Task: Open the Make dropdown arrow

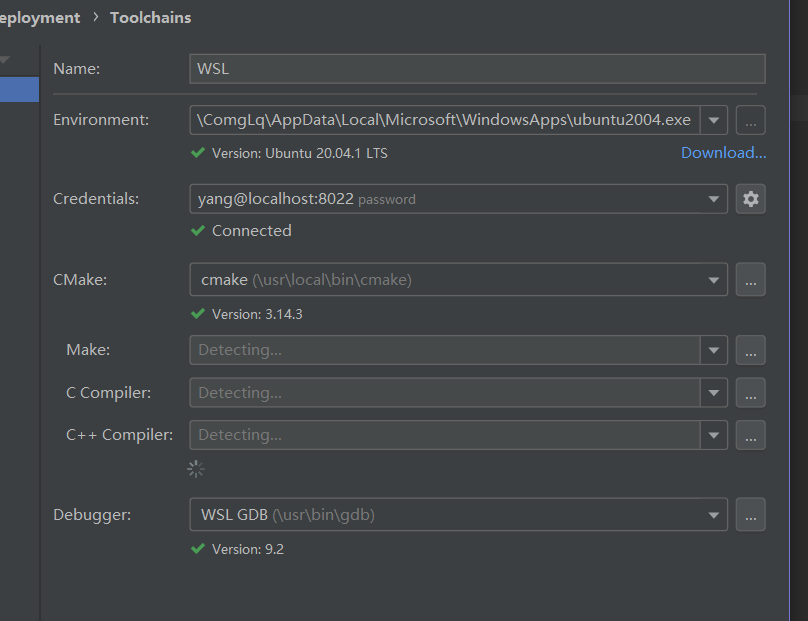Action: coord(714,350)
